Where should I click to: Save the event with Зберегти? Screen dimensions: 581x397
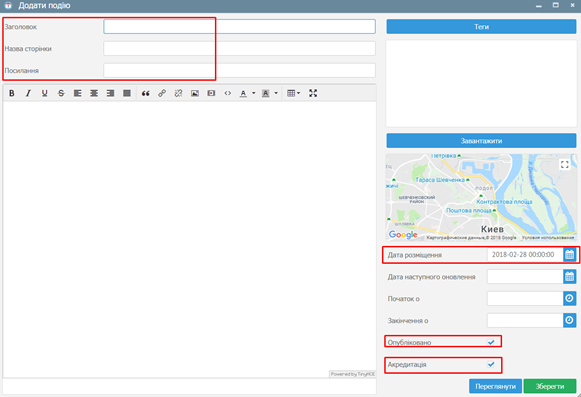550,386
